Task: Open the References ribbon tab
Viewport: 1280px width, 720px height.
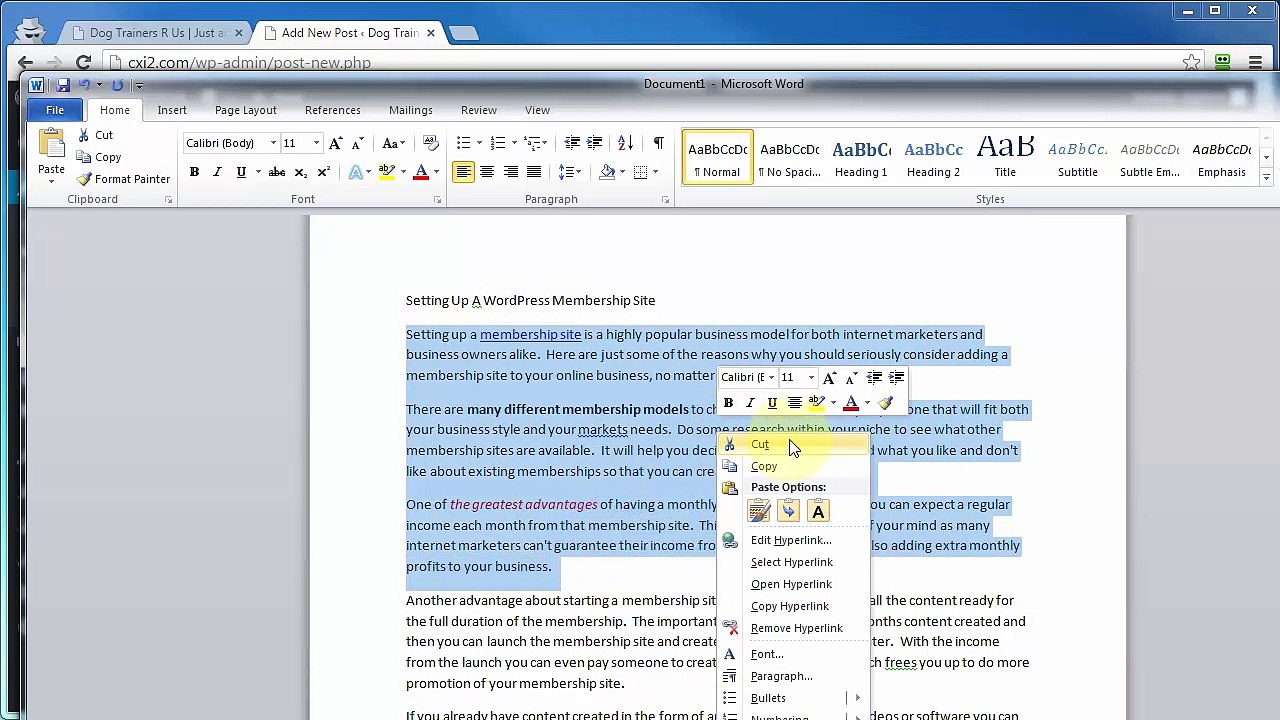Action: 333,110
